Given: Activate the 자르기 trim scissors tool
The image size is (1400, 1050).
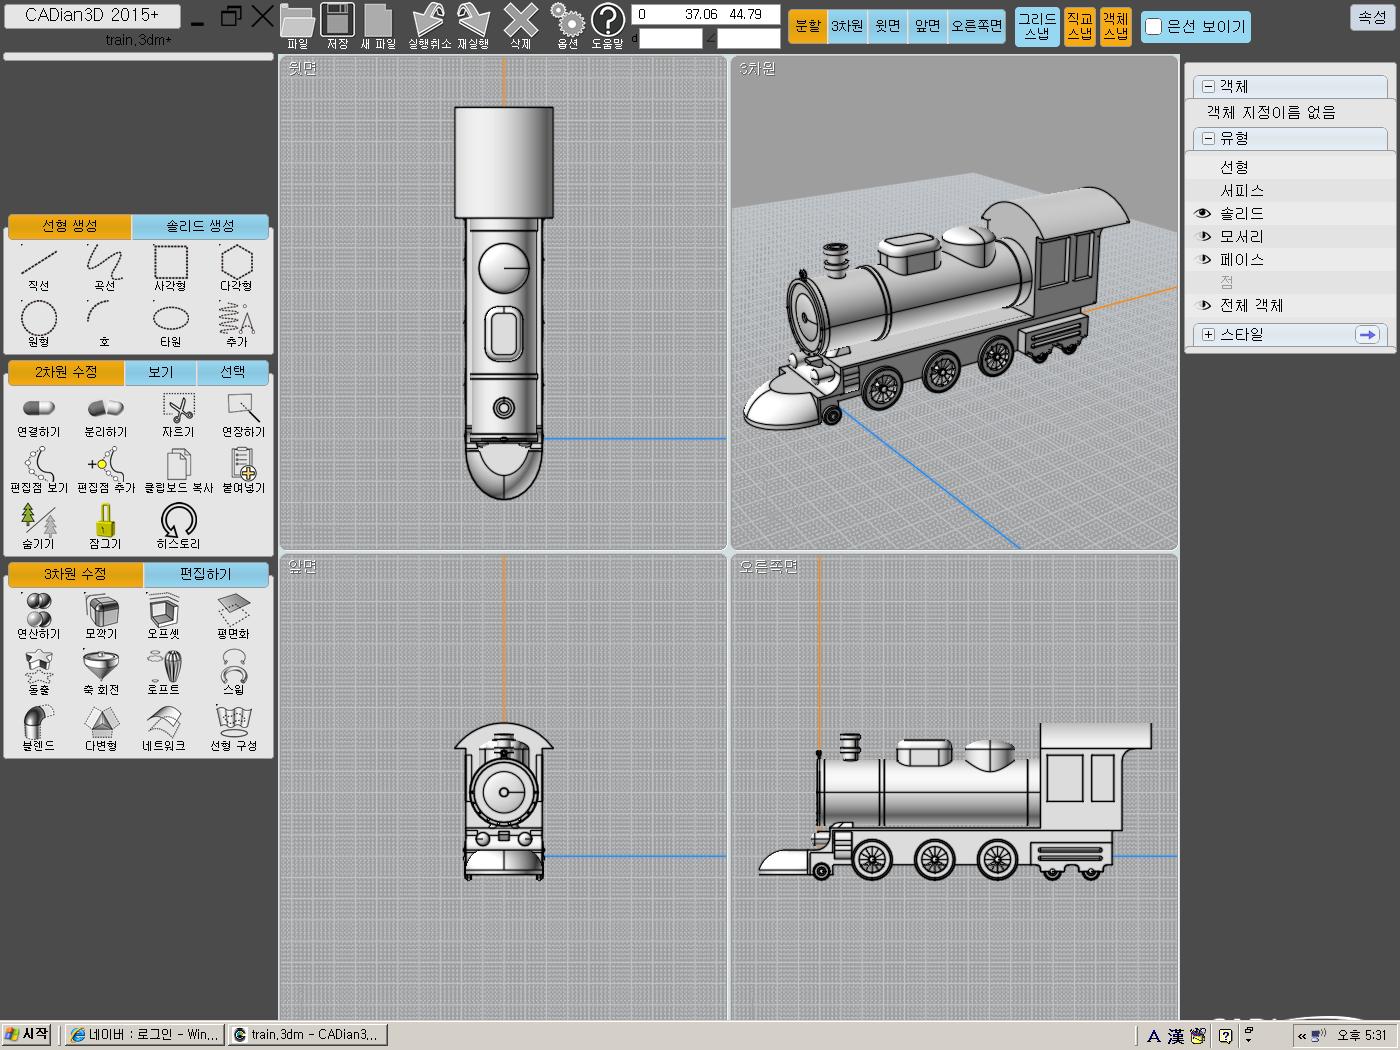Looking at the screenshot, I should (178, 415).
